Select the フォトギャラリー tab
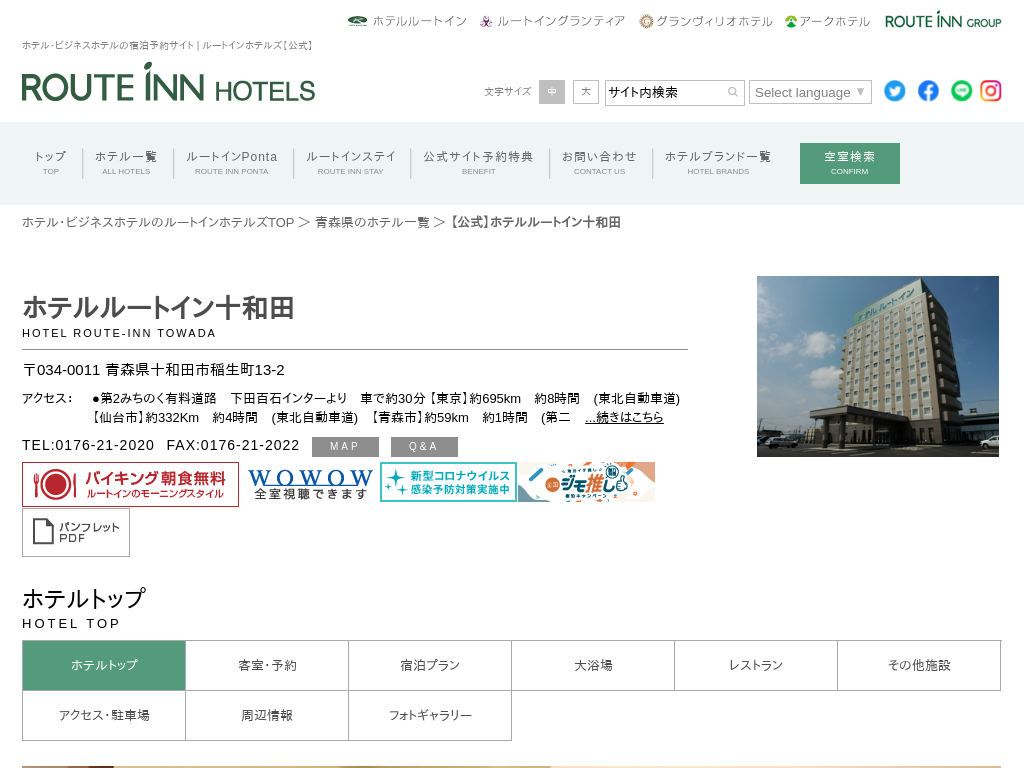 [430, 716]
